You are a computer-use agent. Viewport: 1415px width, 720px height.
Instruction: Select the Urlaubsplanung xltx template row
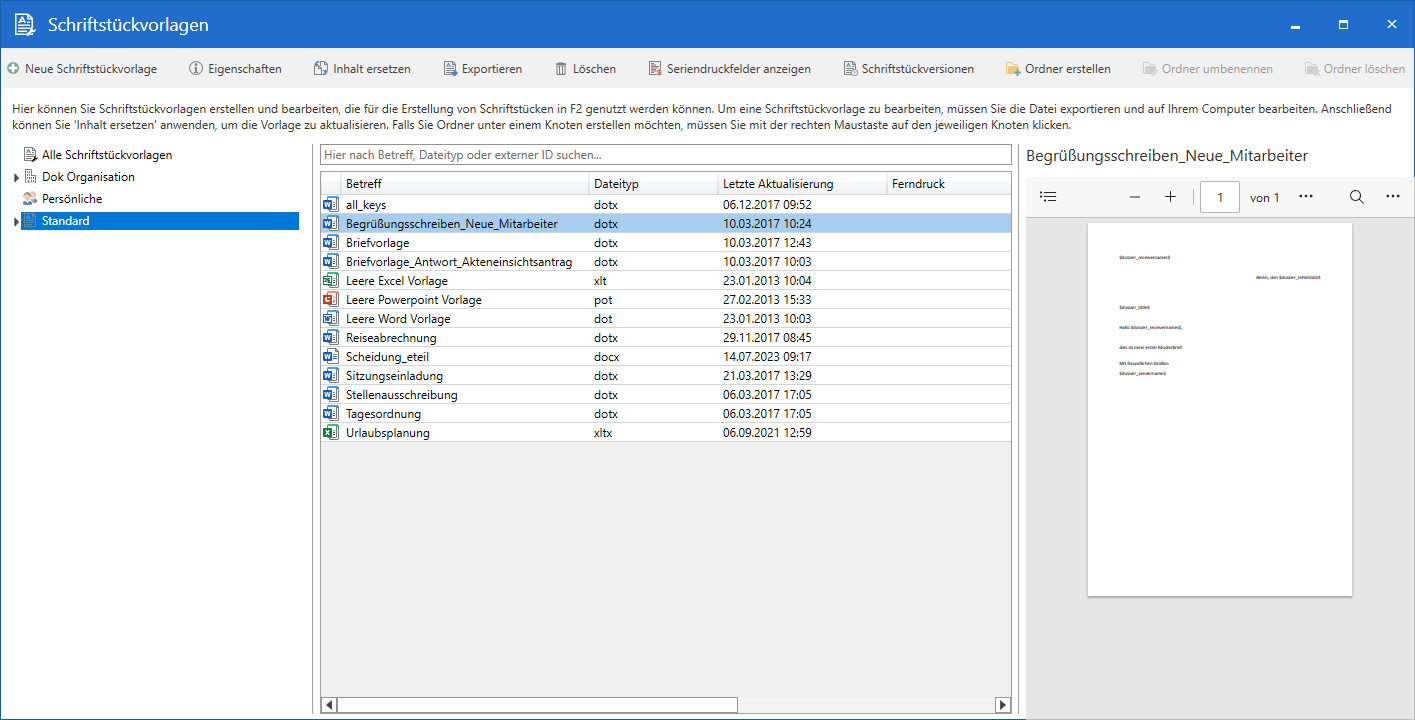388,433
